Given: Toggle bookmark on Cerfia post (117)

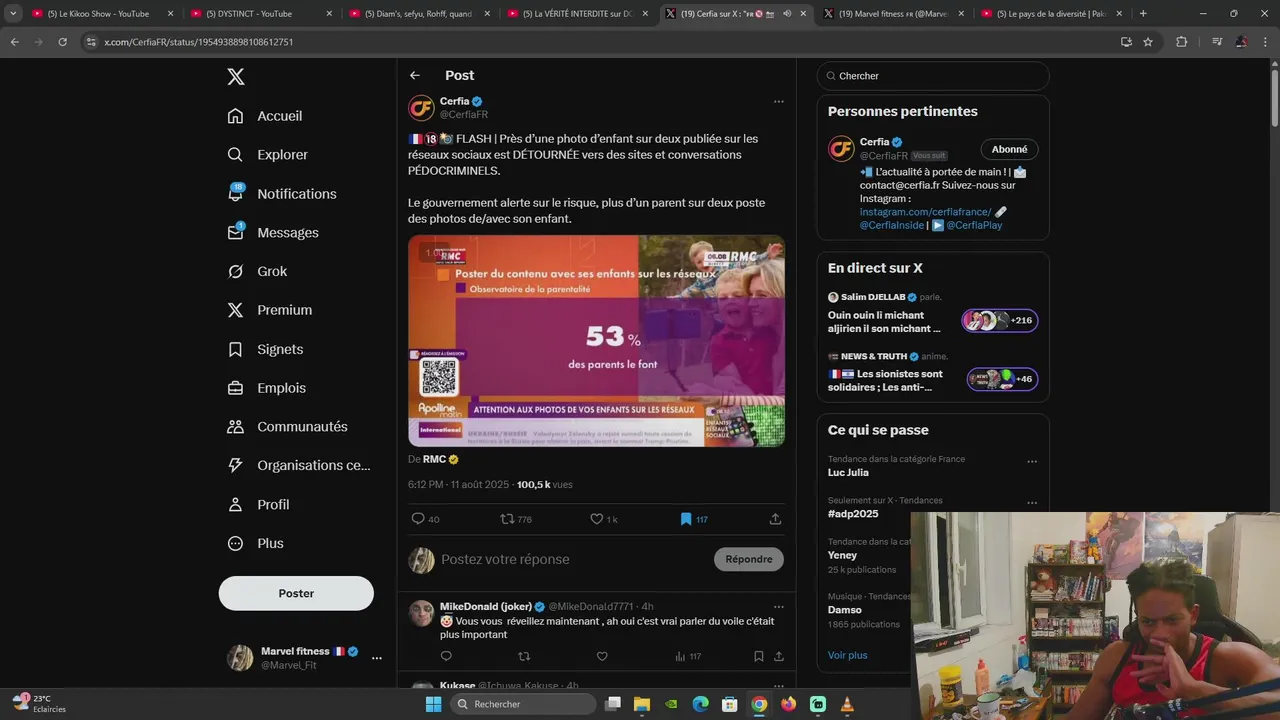Looking at the screenshot, I should coord(694,519).
